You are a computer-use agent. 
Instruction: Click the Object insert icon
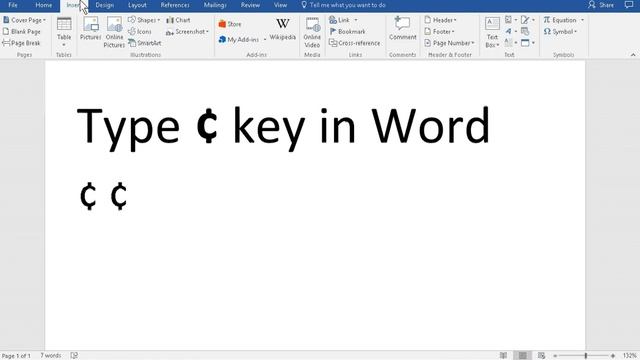coord(525,42)
